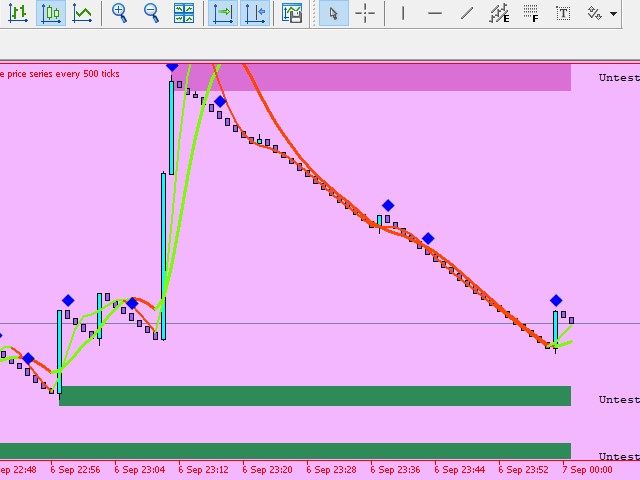Pick the vertical line drawing tool
This screenshot has height=480, width=640.
click(x=403, y=13)
